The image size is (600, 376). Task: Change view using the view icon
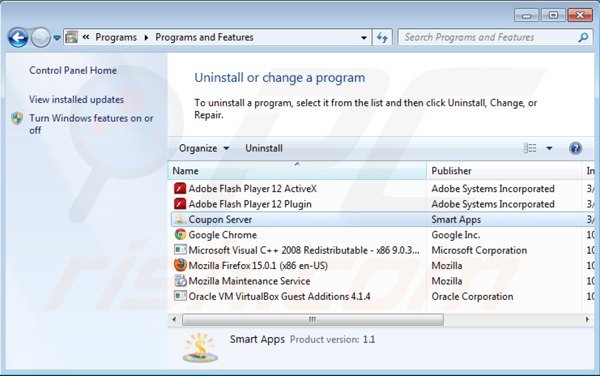530,148
